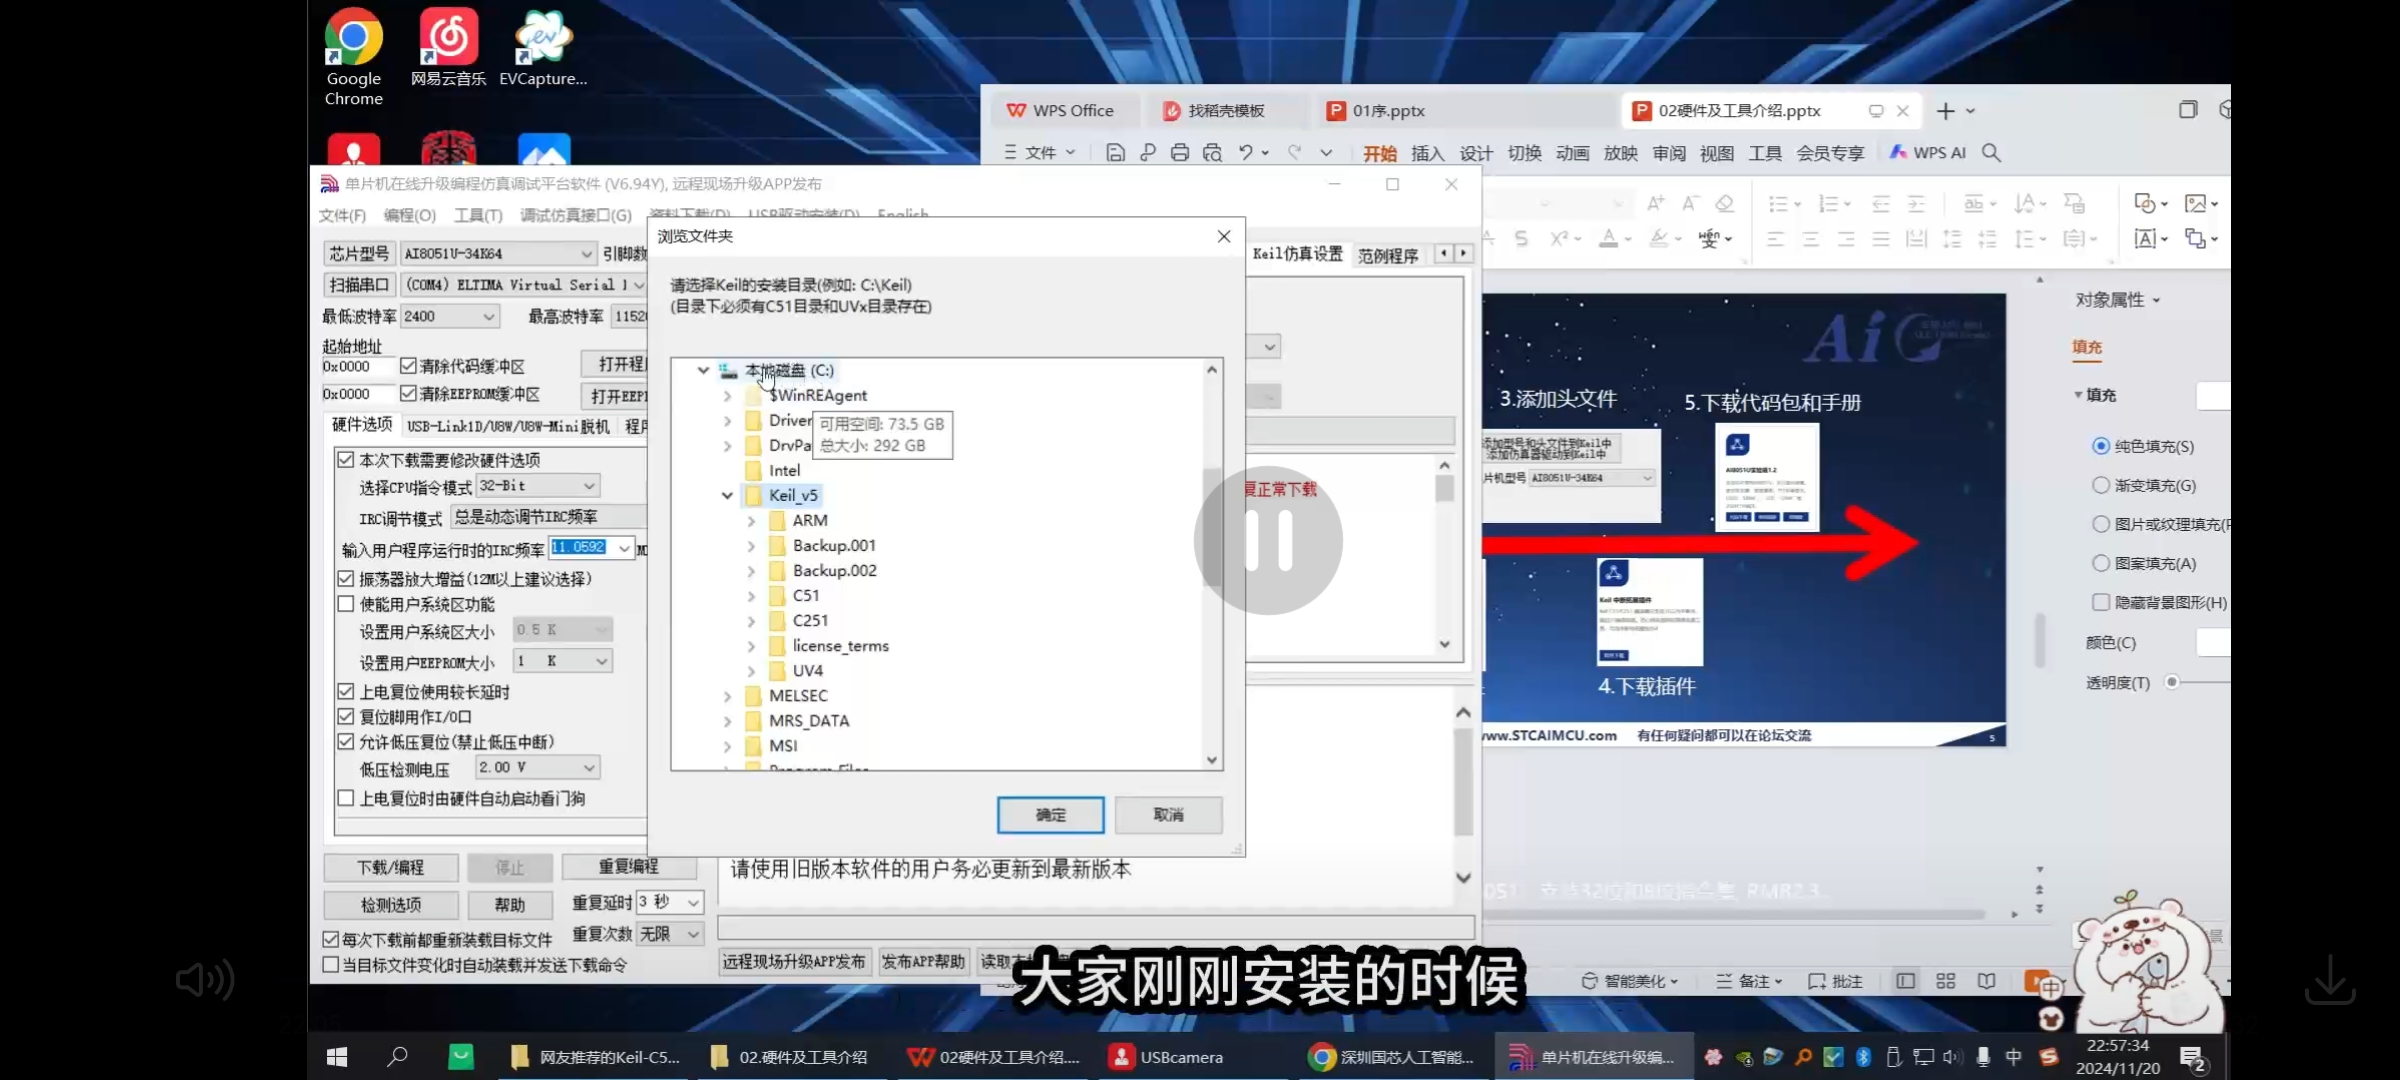Click the 远程现场升级APP发布 button

point(794,962)
